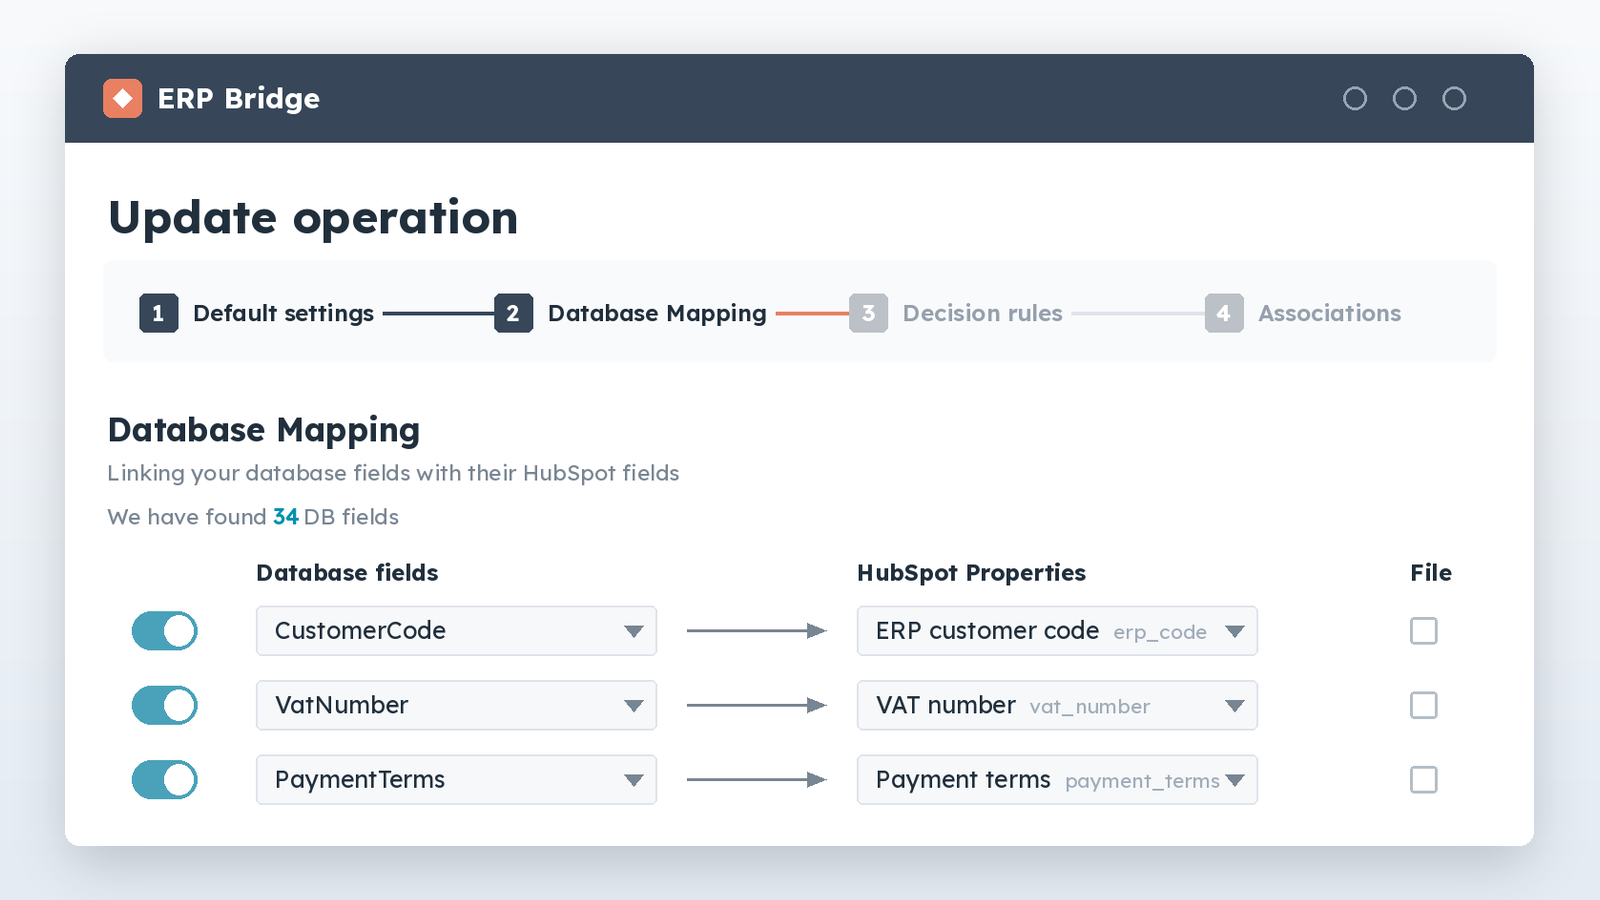Image resolution: width=1600 pixels, height=900 pixels.
Task: Disable the VatNumber mapping toggle
Action: (x=165, y=705)
